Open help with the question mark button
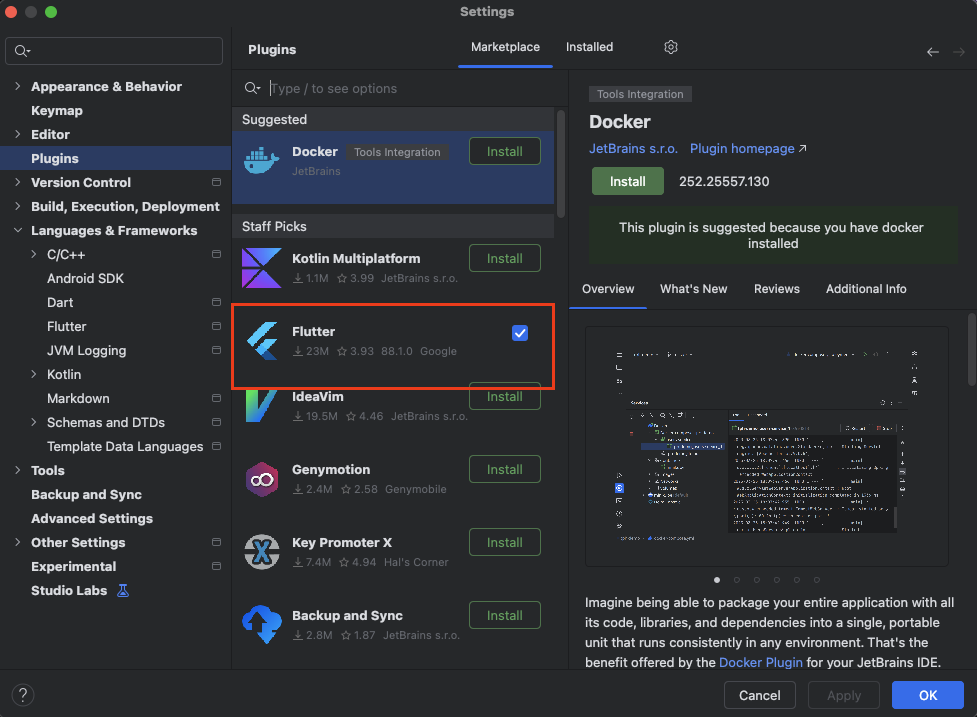This screenshot has width=977, height=717. coord(23,695)
